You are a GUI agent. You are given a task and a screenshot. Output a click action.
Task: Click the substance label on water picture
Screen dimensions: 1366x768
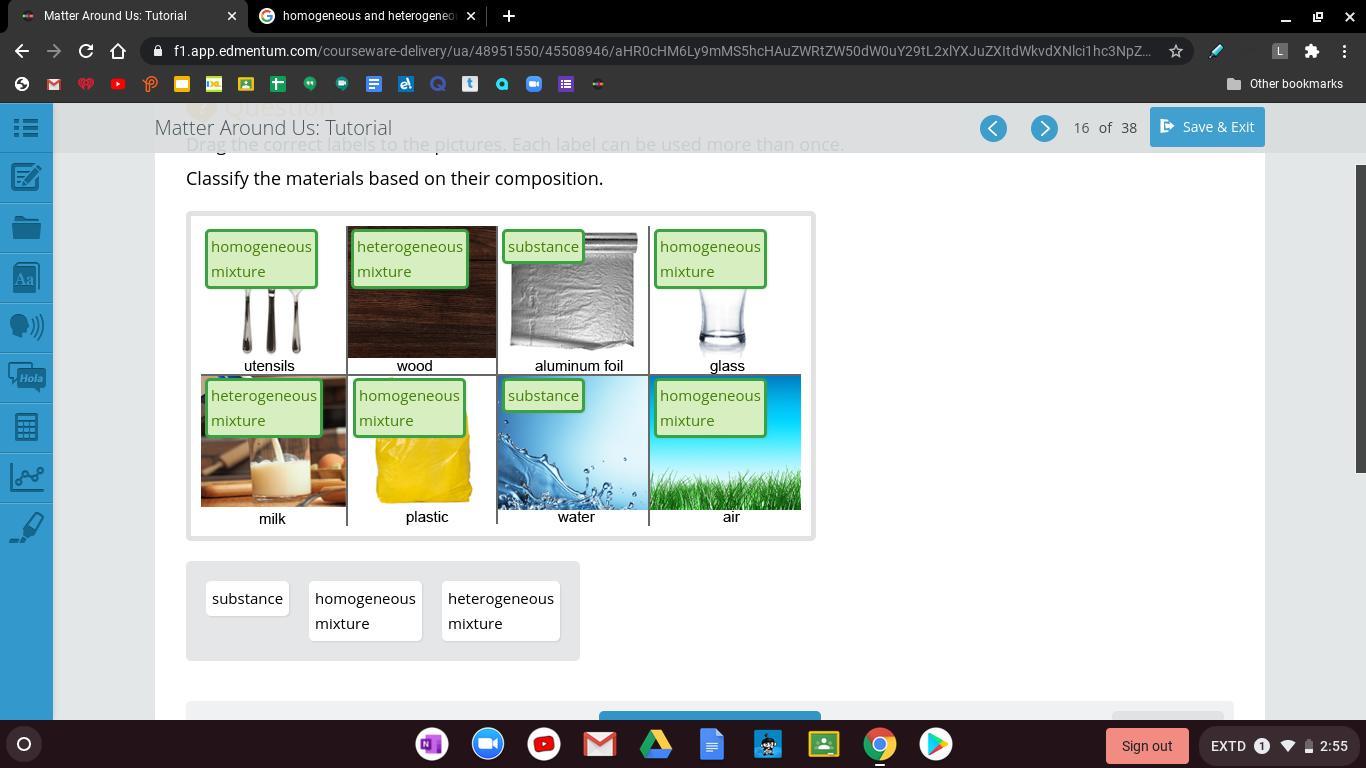click(543, 396)
